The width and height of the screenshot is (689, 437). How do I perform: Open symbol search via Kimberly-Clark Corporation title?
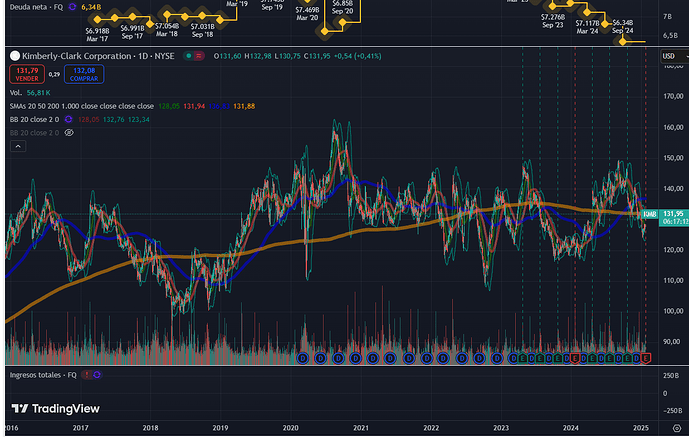76,56
